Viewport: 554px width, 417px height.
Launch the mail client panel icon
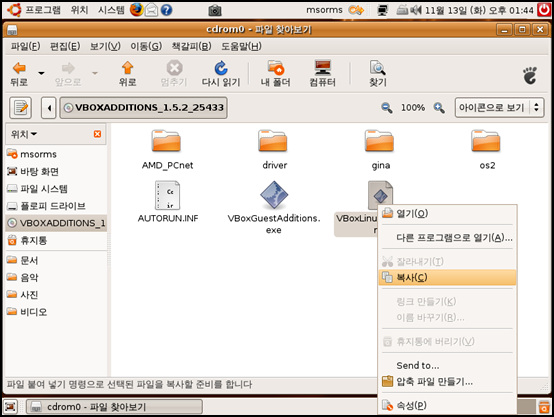coord(152,10)
